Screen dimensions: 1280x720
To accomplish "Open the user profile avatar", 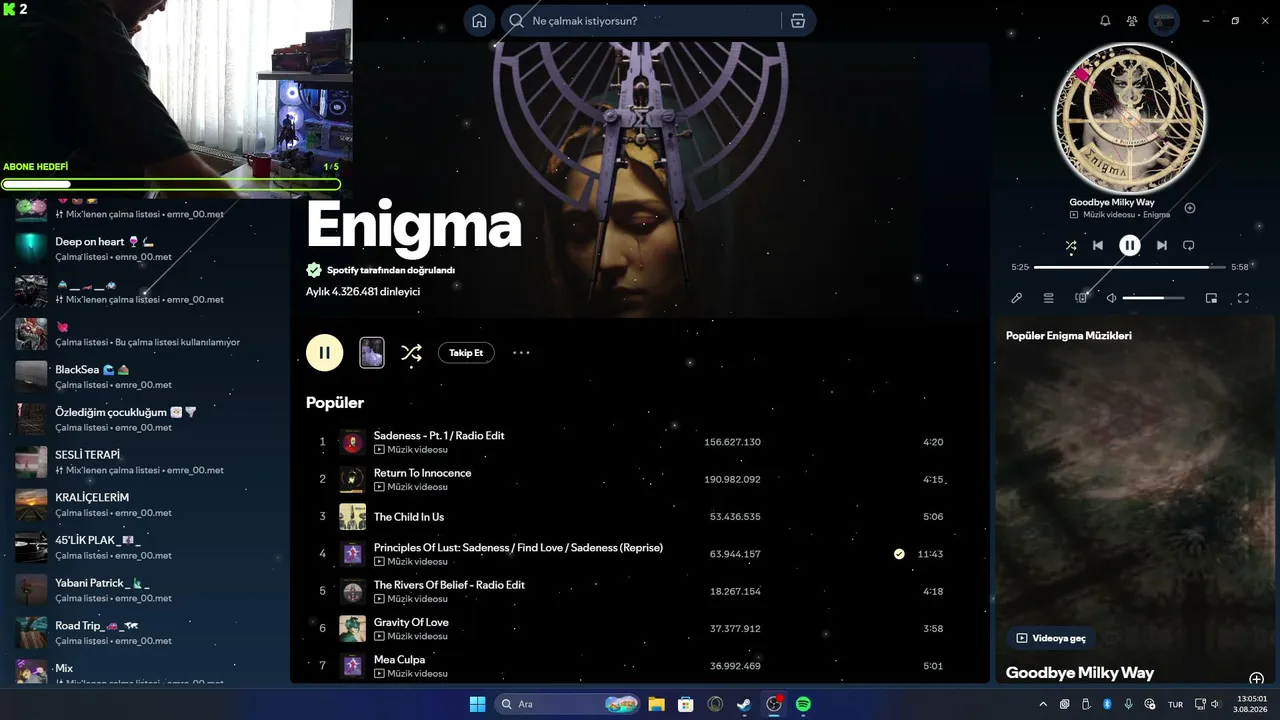I will (x=1163, y=21).
